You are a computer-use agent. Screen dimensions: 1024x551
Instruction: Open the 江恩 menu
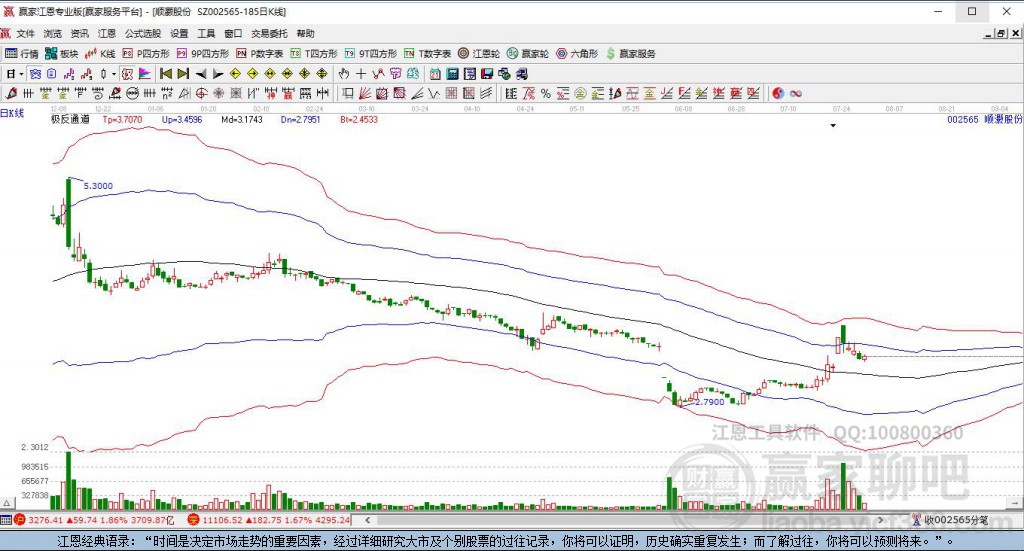pyautogui.click(x=106, y=33)
